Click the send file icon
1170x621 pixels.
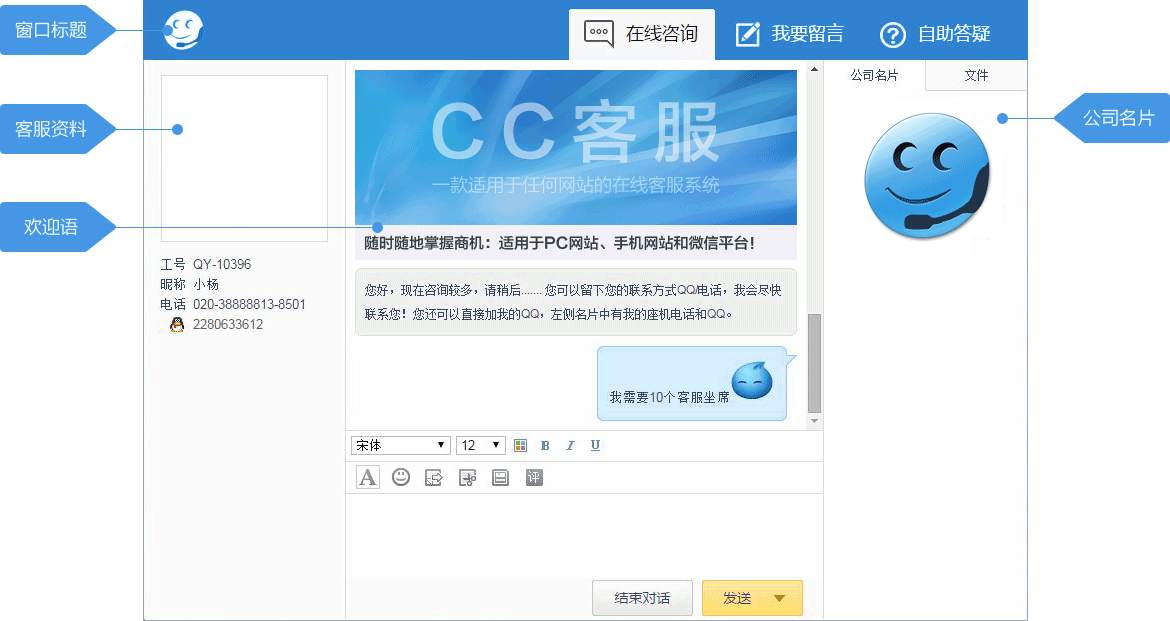(x=434, y=478)
